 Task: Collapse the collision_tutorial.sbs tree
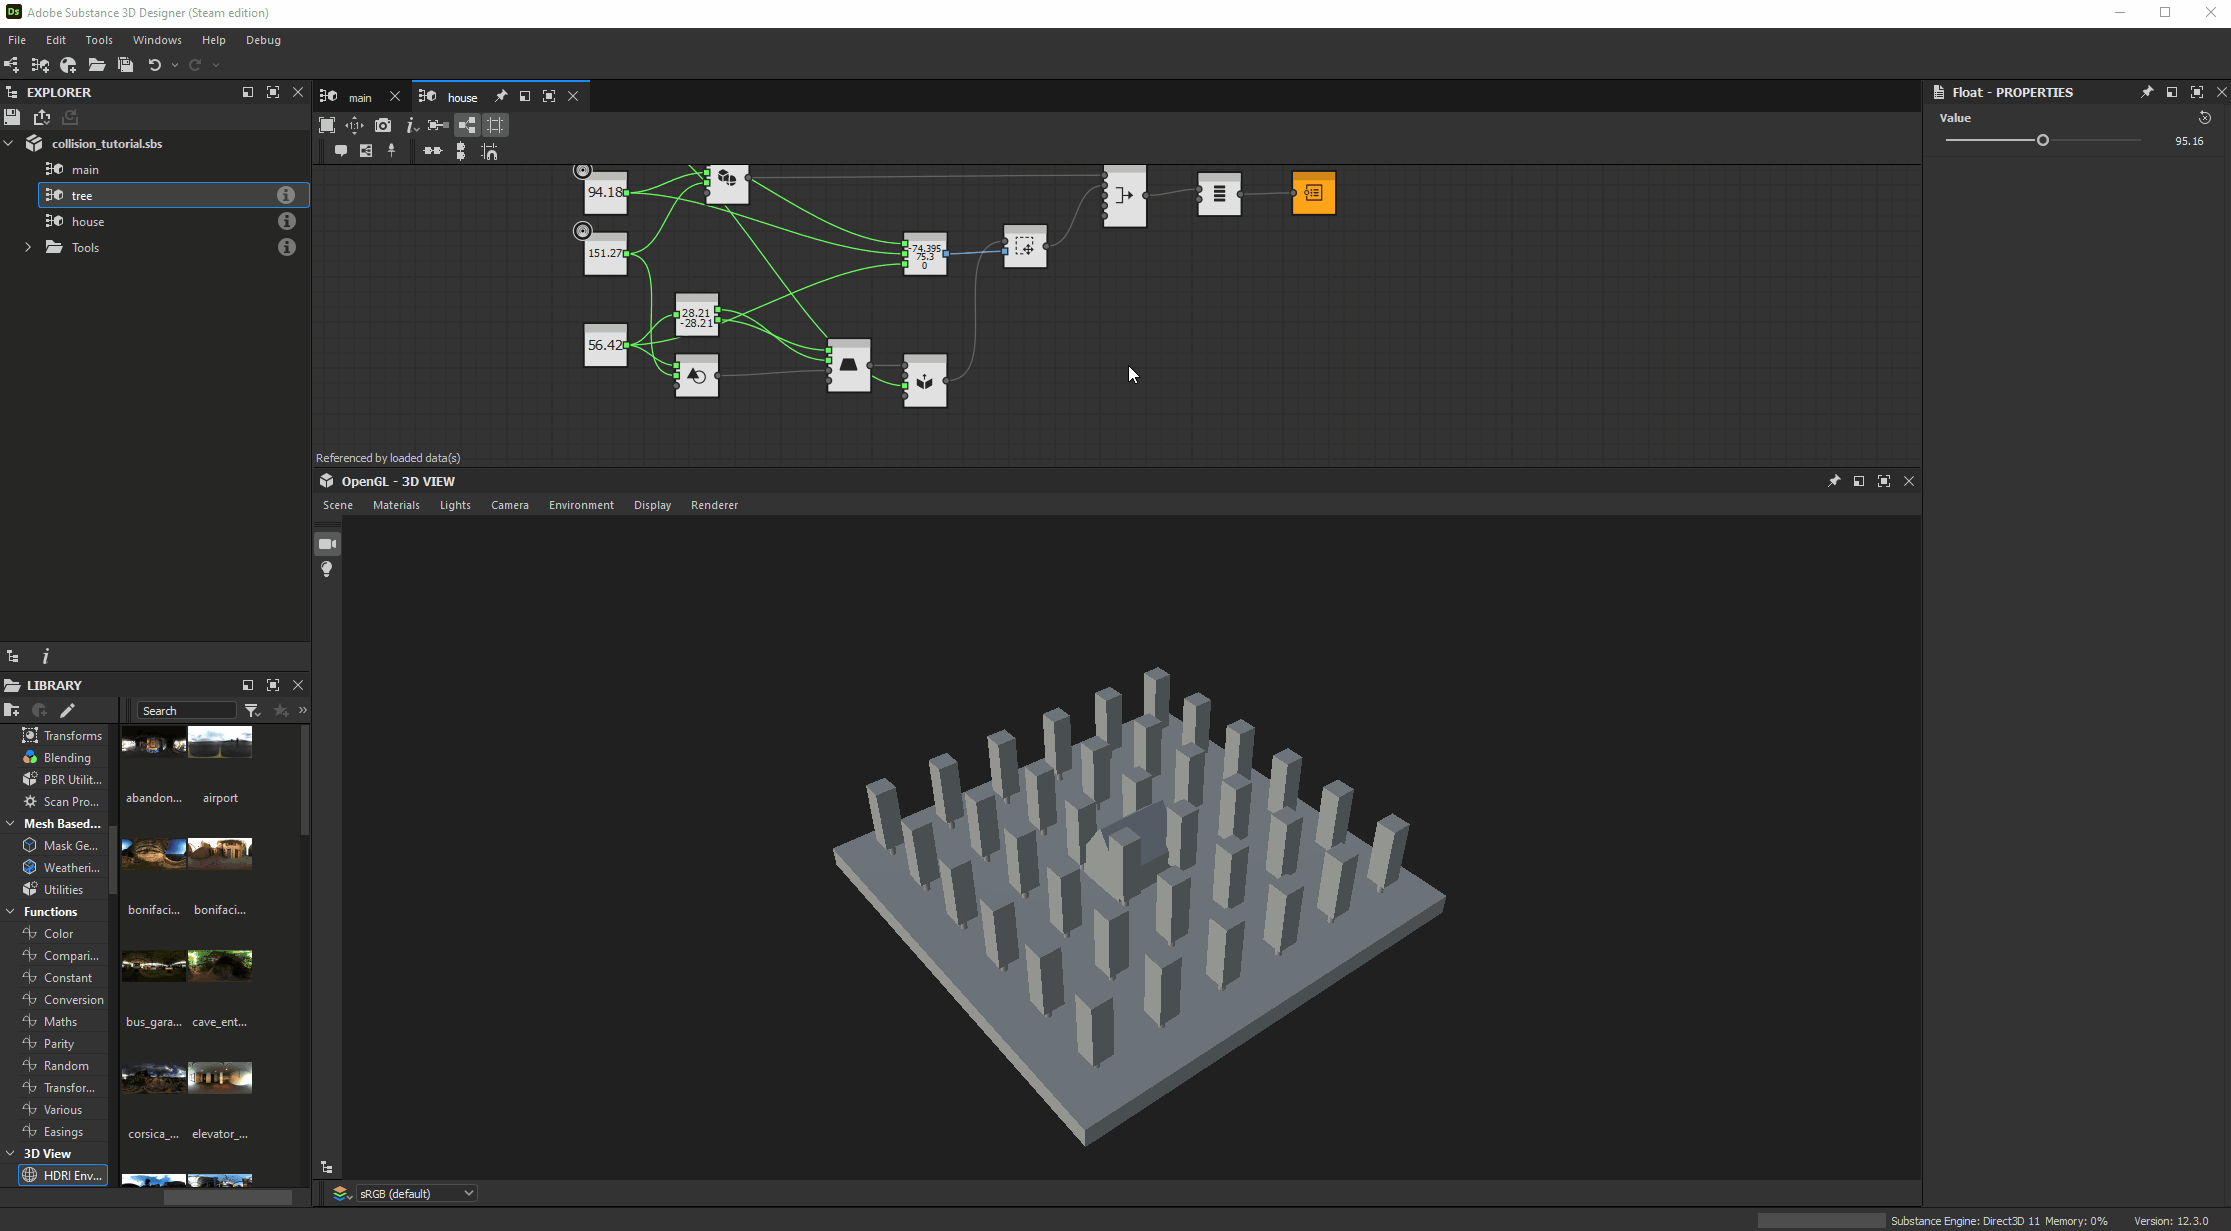click(x=8, y=143)
